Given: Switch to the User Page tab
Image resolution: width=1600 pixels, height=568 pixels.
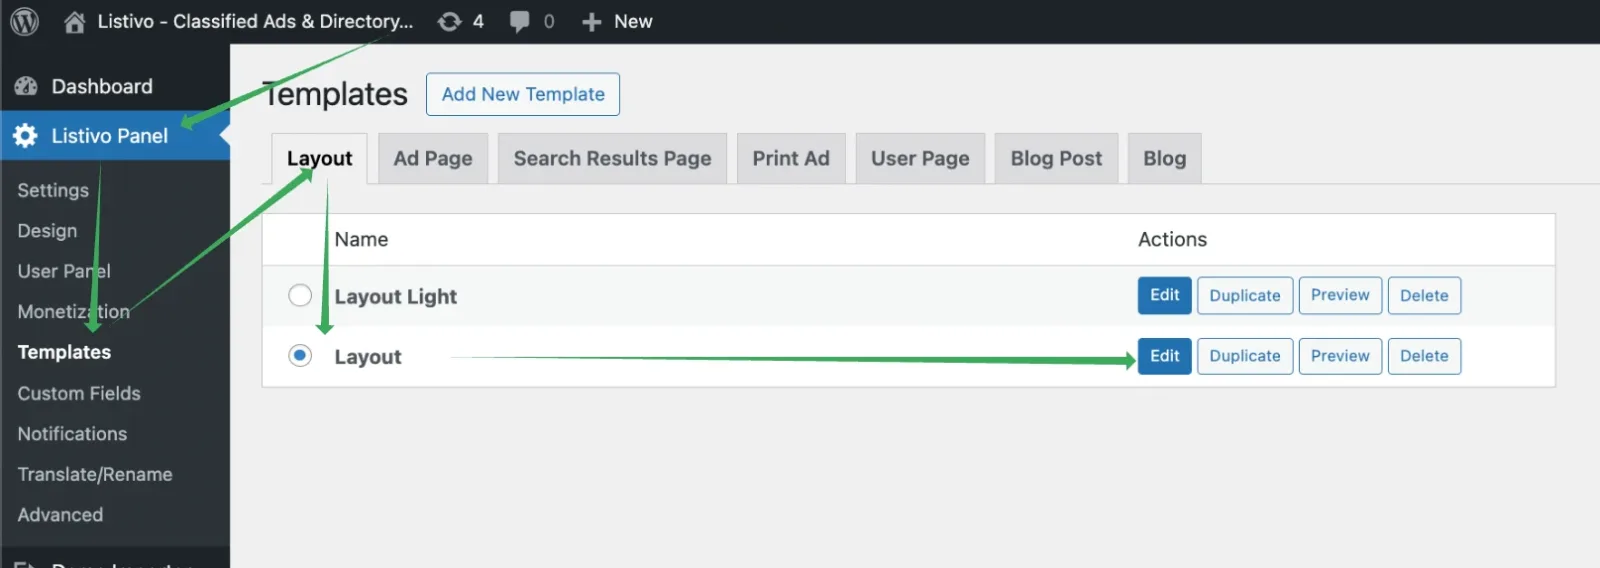Looking at the screenshot, I should click(920, 158).
